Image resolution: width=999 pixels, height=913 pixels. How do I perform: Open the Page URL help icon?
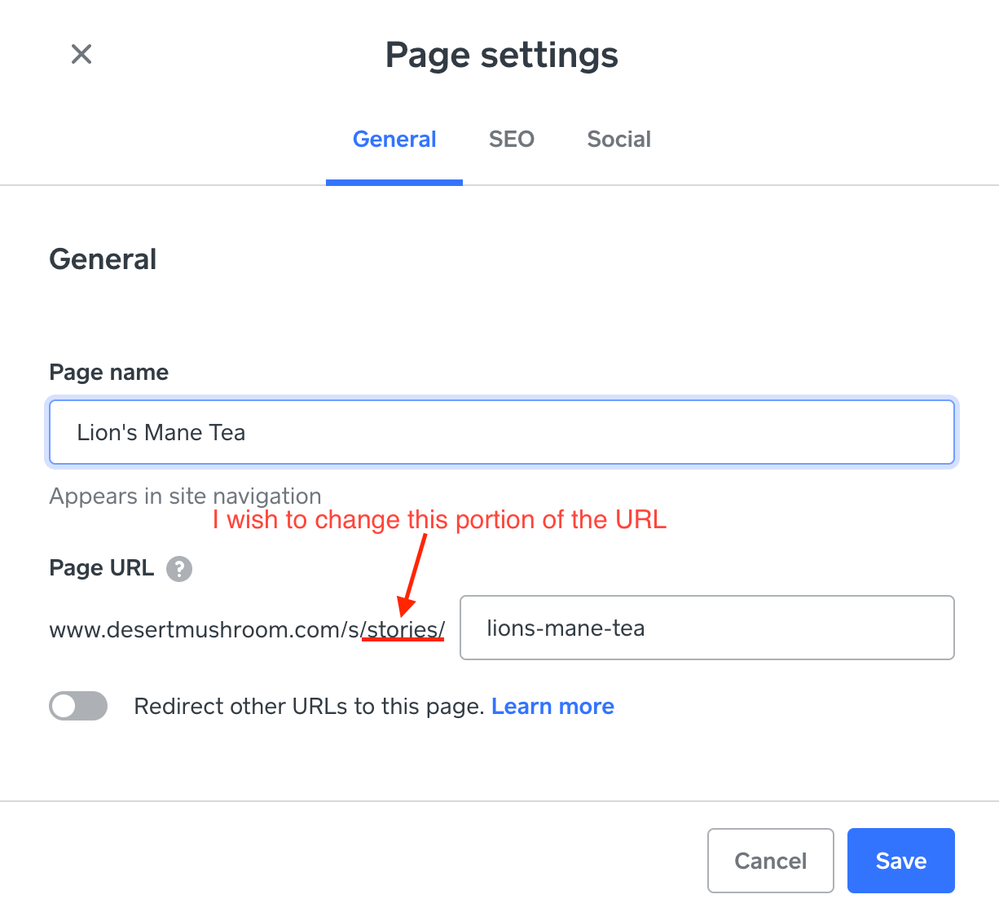pos(179,569)
